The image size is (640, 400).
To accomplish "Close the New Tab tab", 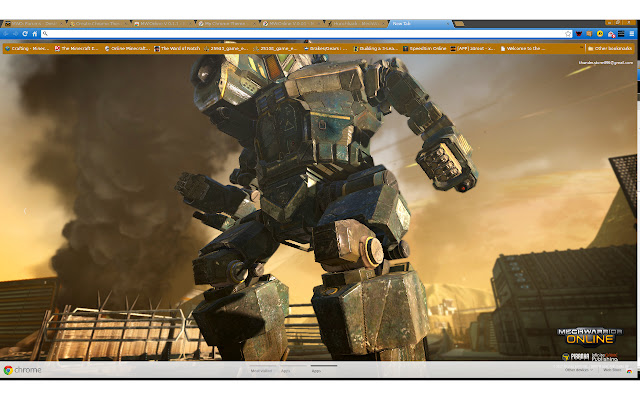I will click(x=448, y=24).
